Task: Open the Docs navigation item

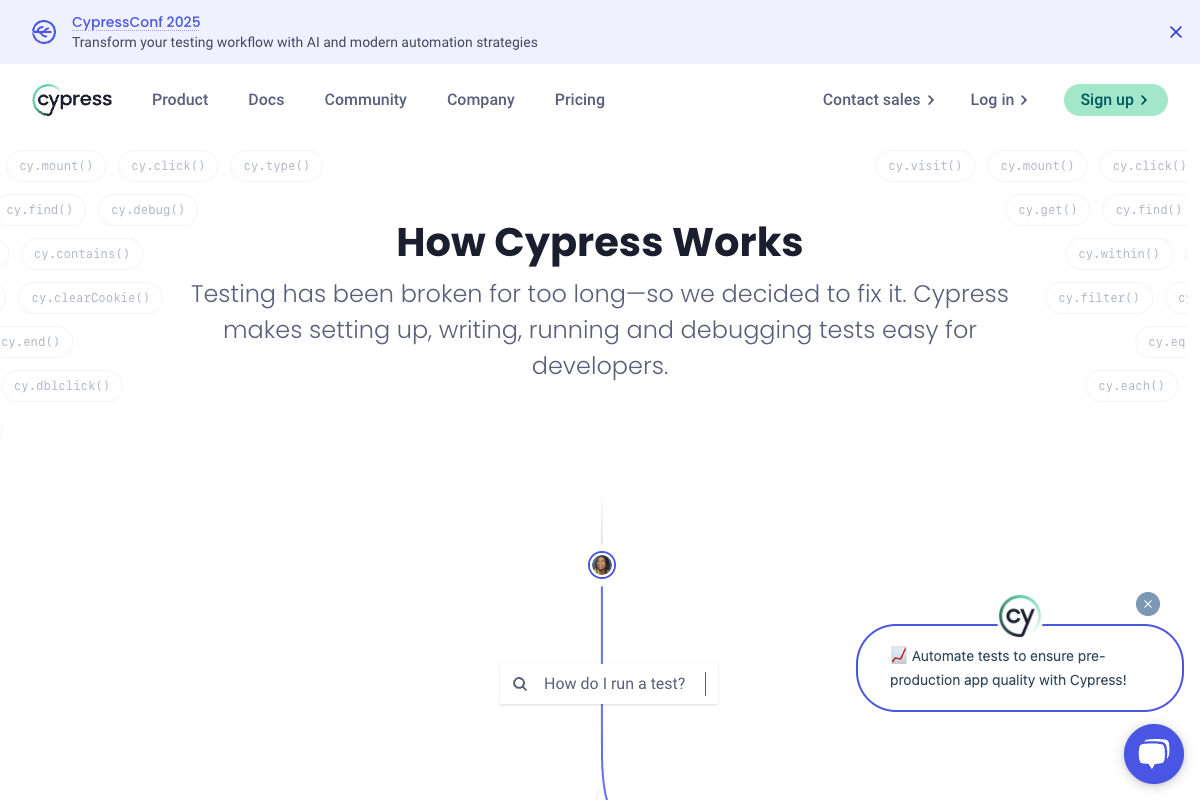Action: [x=266, y=100]
